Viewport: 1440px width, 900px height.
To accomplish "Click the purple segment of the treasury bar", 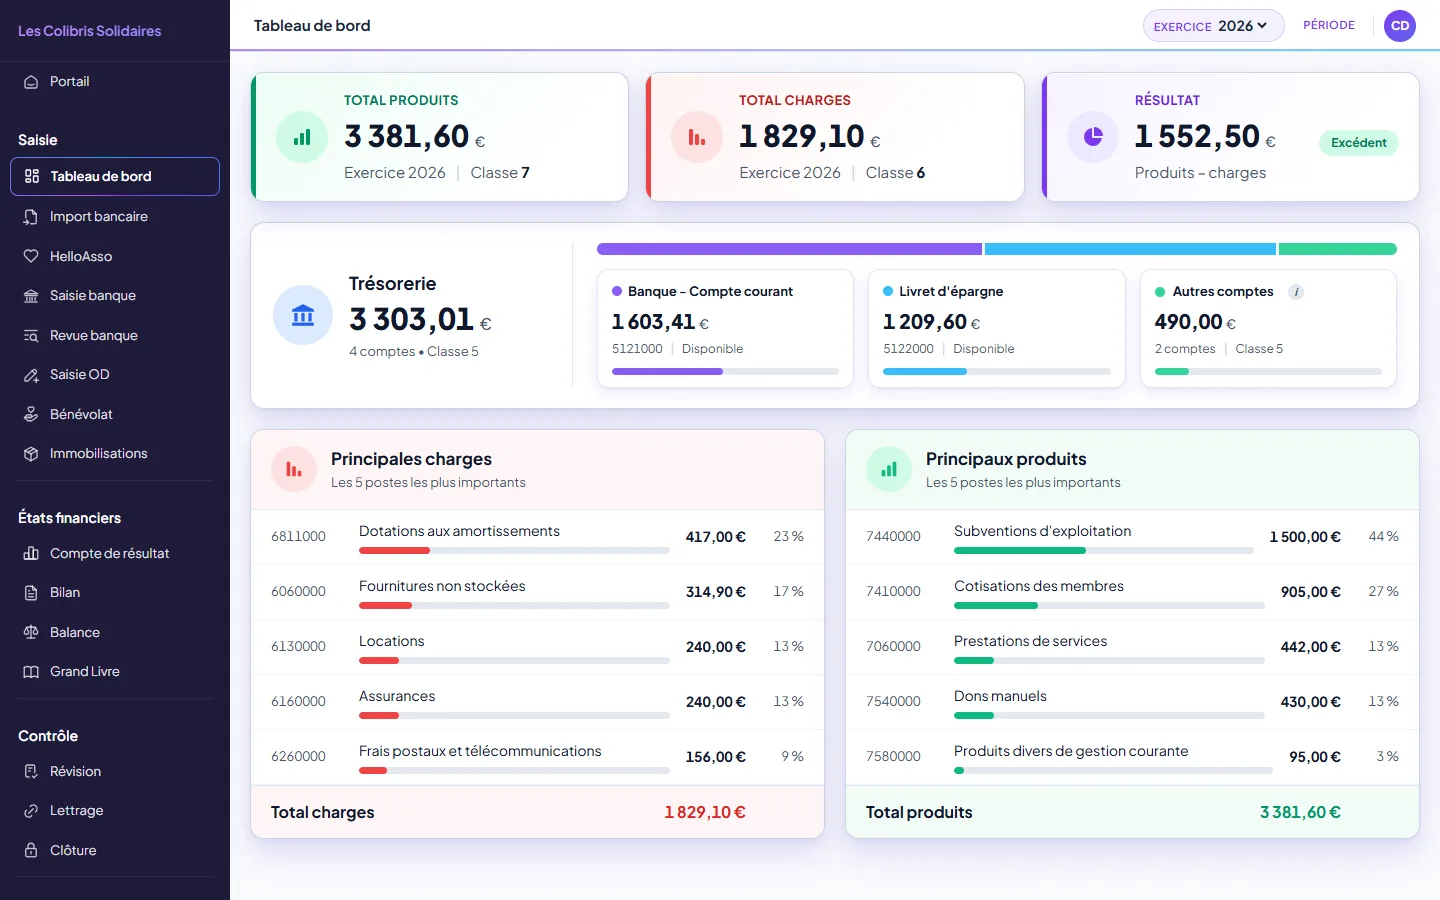I will point(789,249).
